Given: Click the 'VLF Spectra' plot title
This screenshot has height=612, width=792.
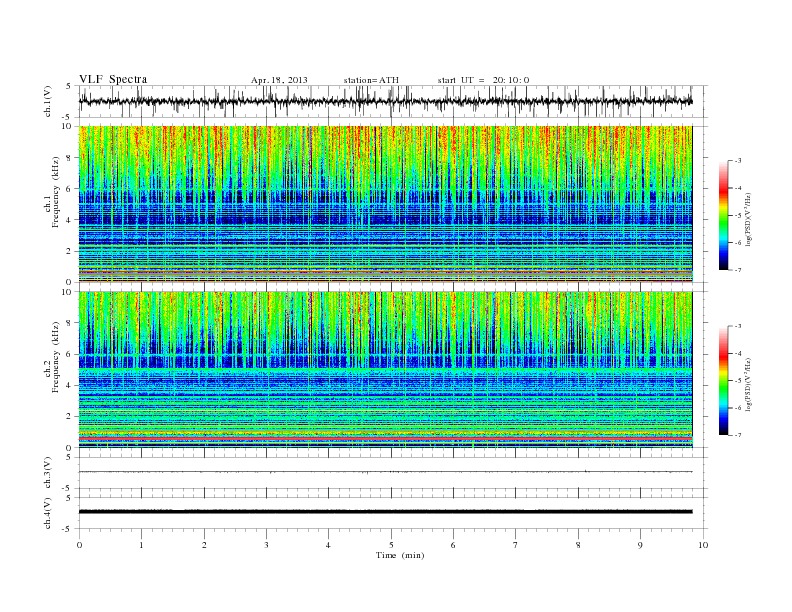Looking at the screenshot, I should 113,79.
